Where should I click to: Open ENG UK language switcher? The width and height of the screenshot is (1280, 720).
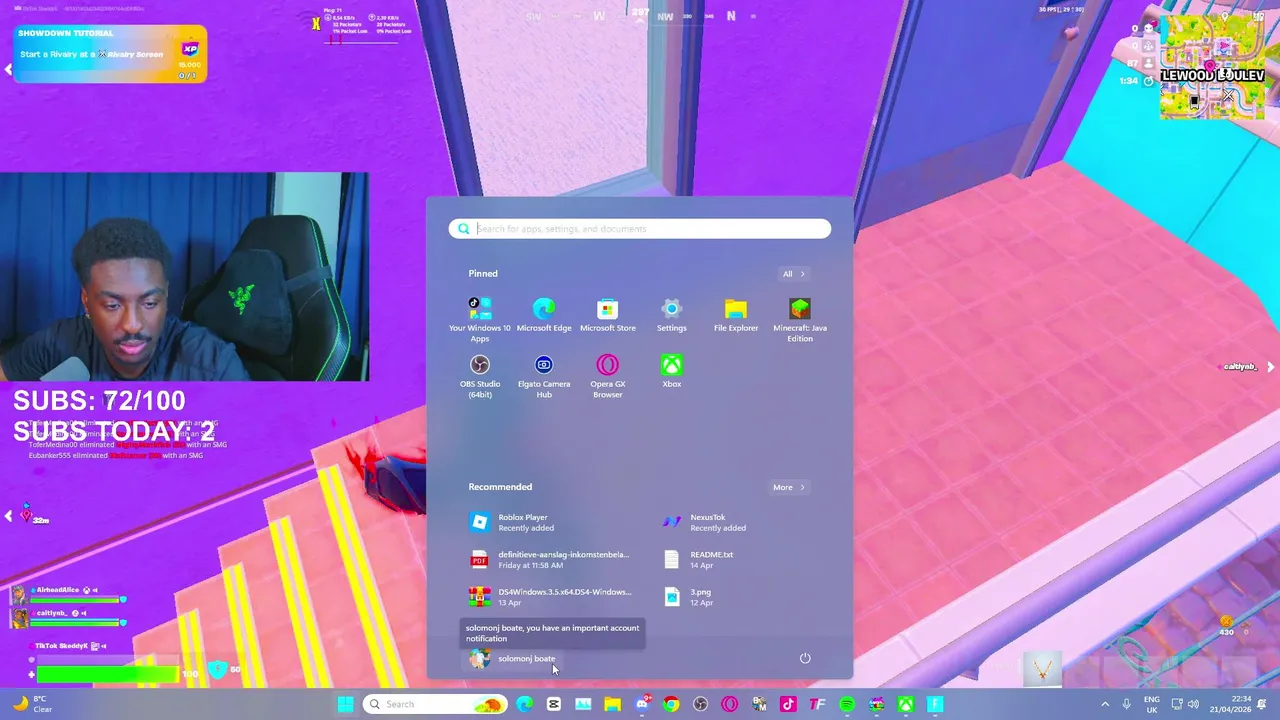[x=1152, y=704]
